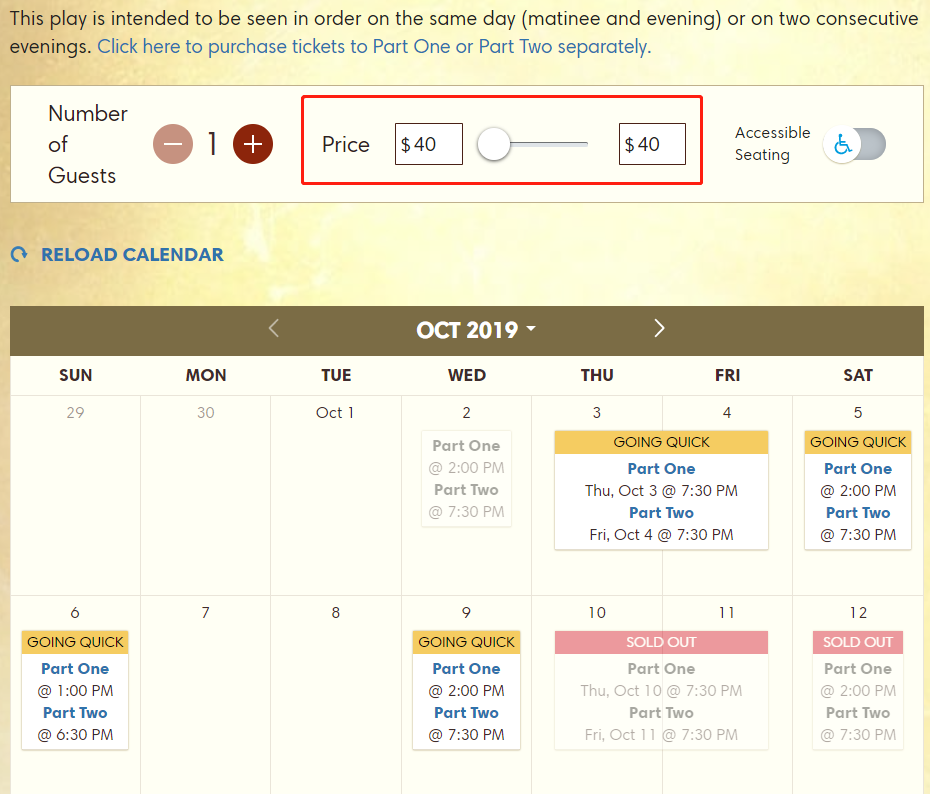The image size is (930, 794).
Task: Click the Number of Guests label
Action: pos(88,144)
